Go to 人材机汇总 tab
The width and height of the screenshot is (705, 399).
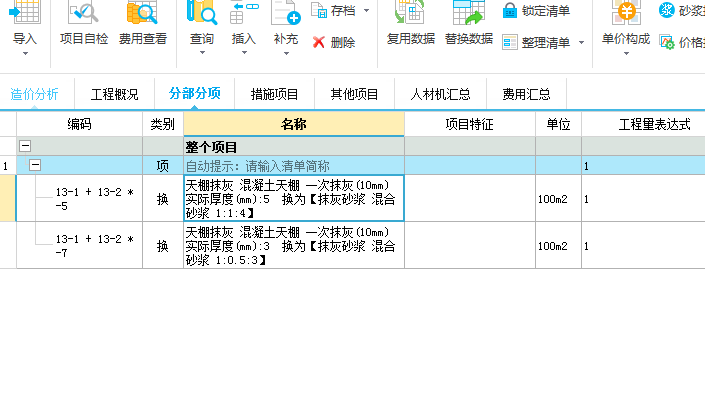click(x=440, y=94)
